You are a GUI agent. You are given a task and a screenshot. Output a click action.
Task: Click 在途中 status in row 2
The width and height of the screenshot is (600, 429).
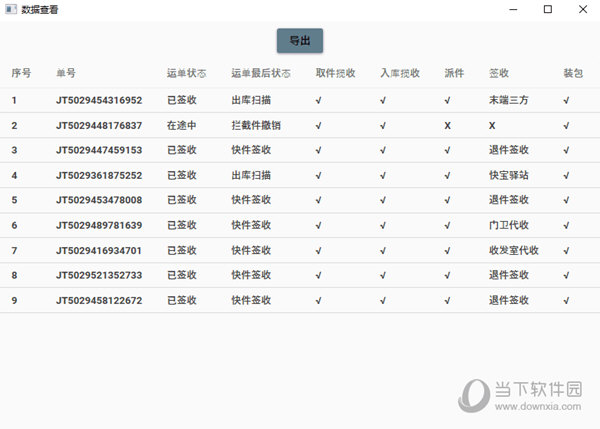(x=182, y=125)
